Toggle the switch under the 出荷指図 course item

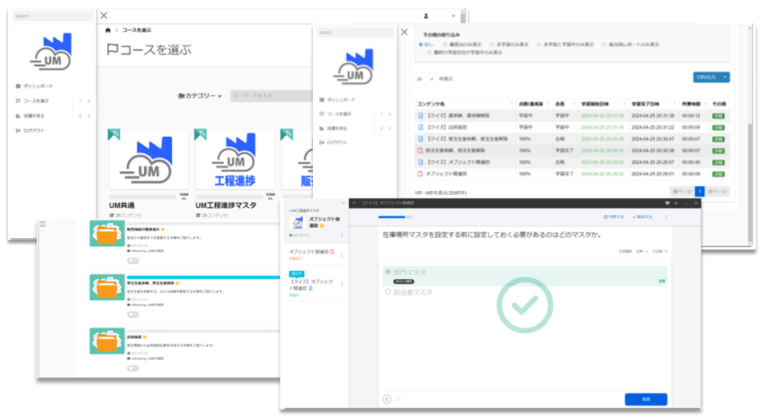tap(133, 368)
